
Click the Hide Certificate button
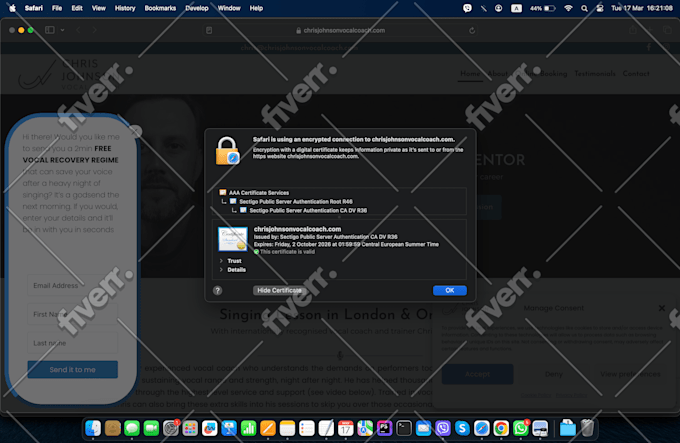coord(279,290)
